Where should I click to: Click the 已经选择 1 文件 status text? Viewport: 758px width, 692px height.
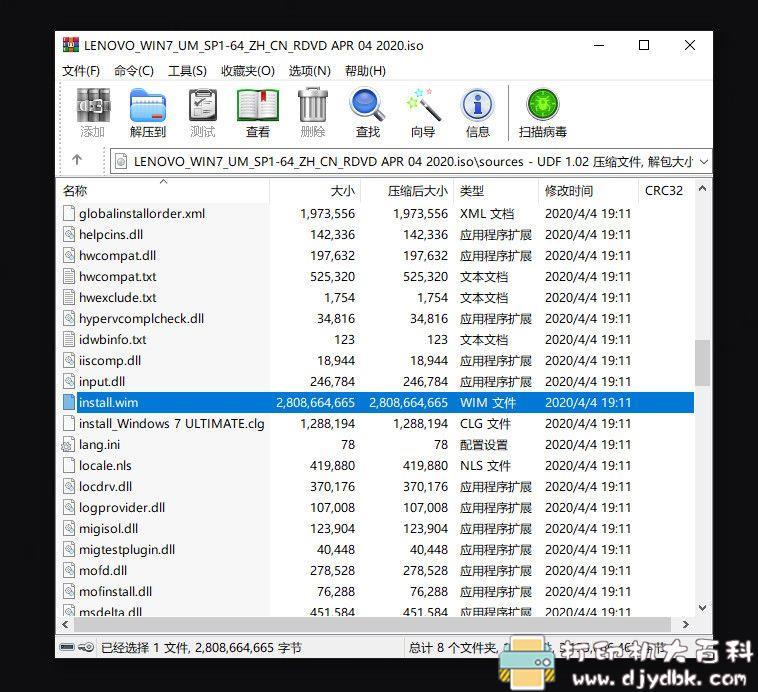[x=201, y=648]
